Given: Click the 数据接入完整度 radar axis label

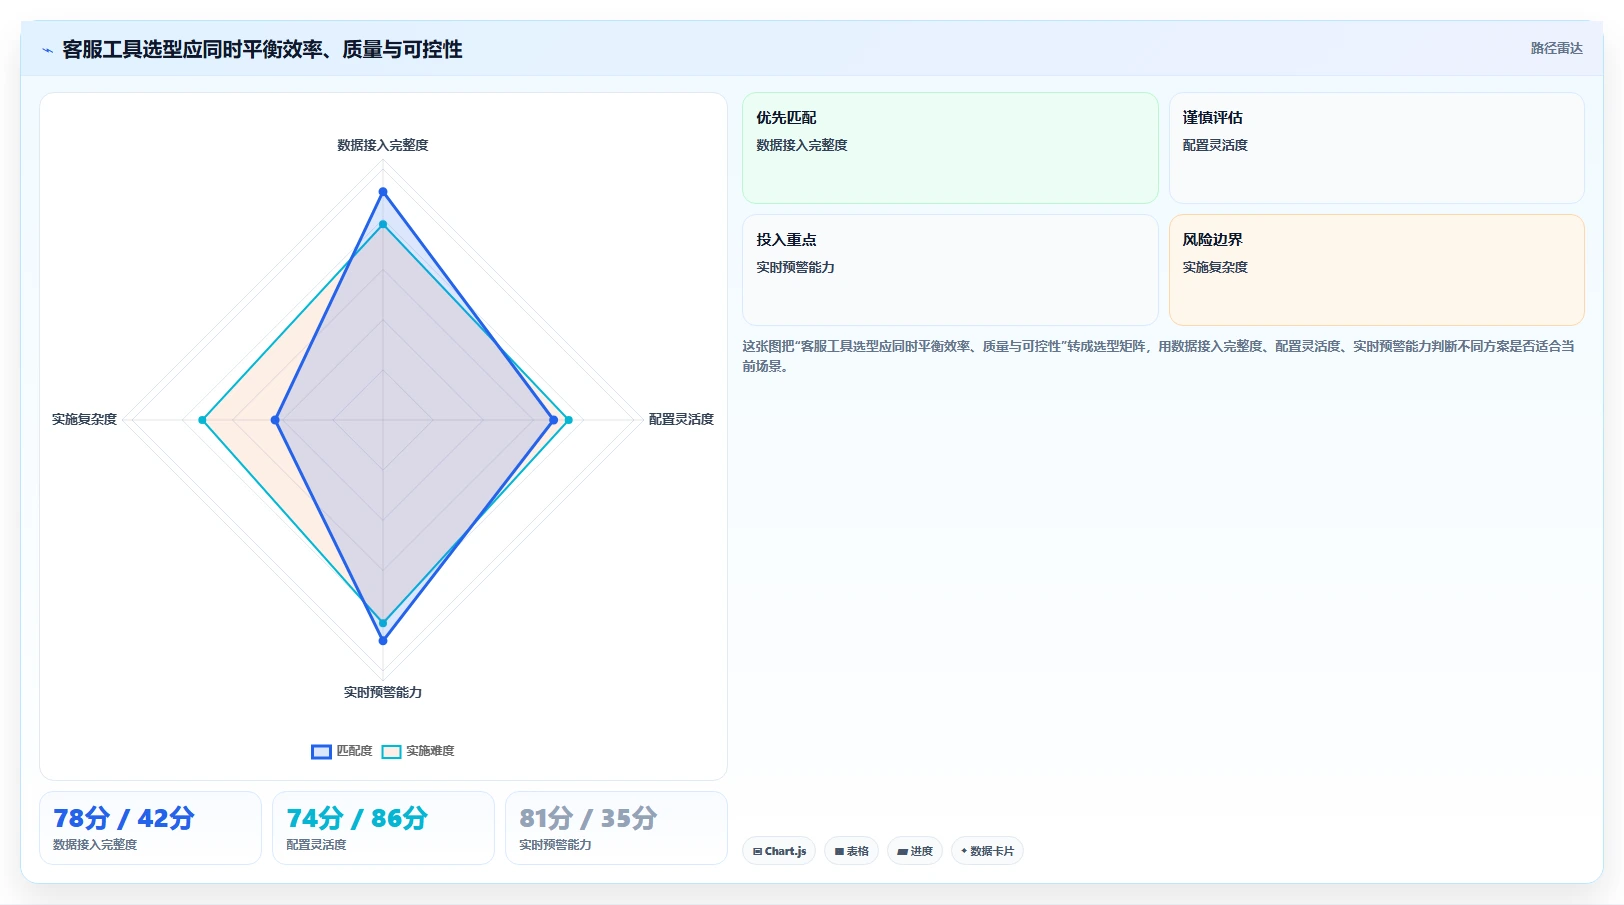Looking at the screenshot, I should click(383, 145).
